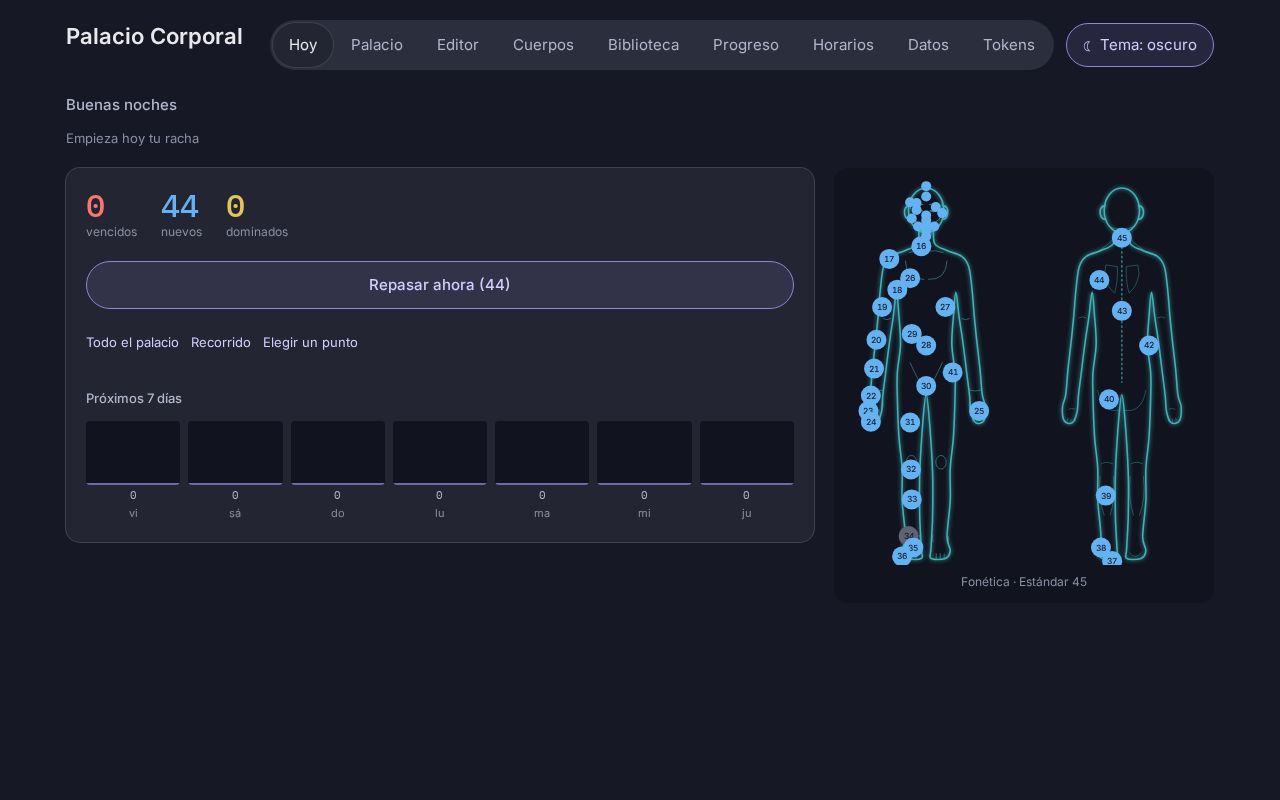Open the Horarios tab

click(843, 45)
